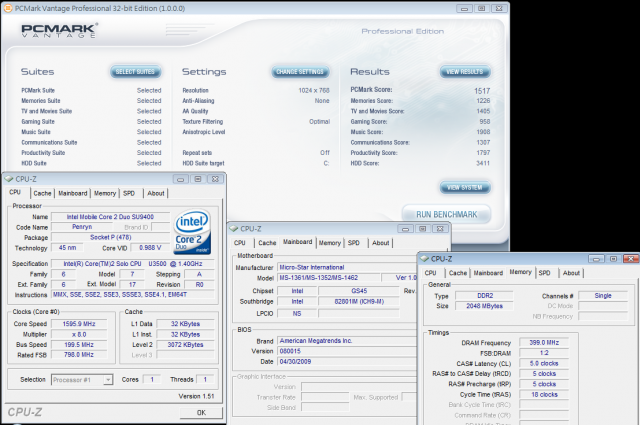Screen dimensions: 640x425
Task: Start the test with Run Benchmark
Action: point(447,214)
